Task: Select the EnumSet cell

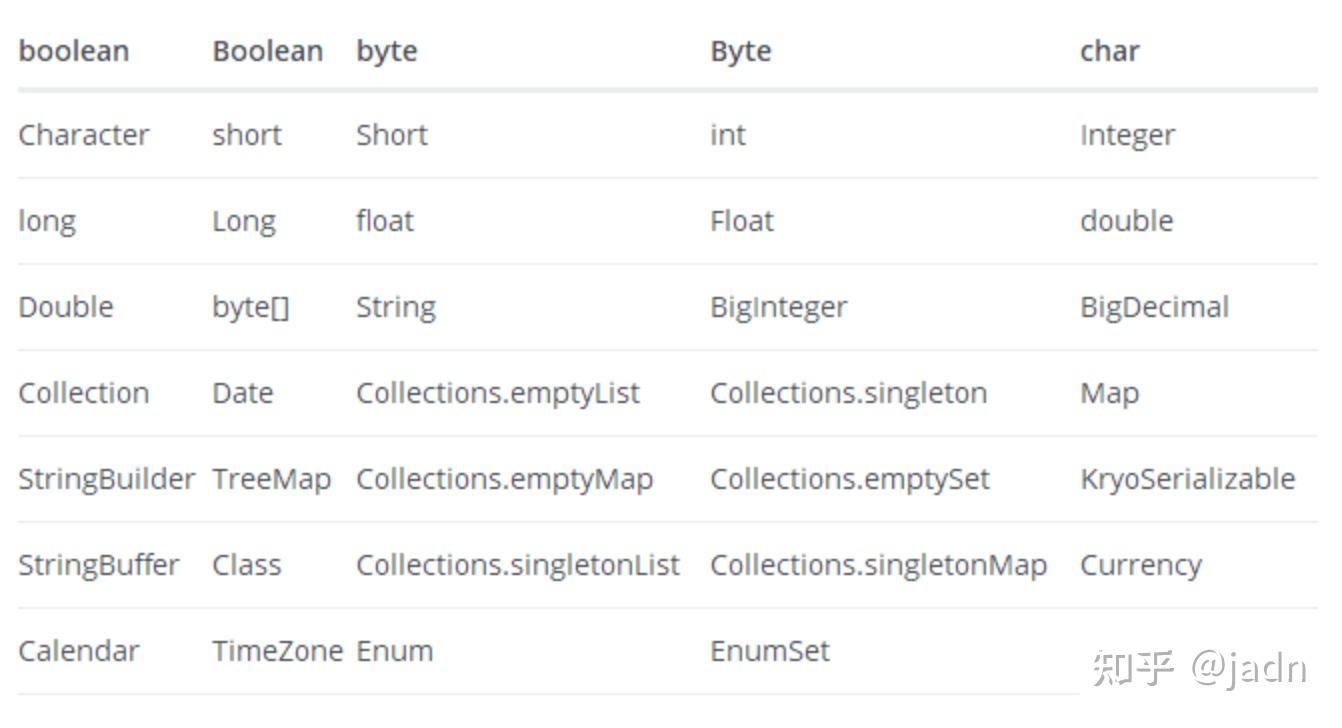Action: tap(769, 651)
